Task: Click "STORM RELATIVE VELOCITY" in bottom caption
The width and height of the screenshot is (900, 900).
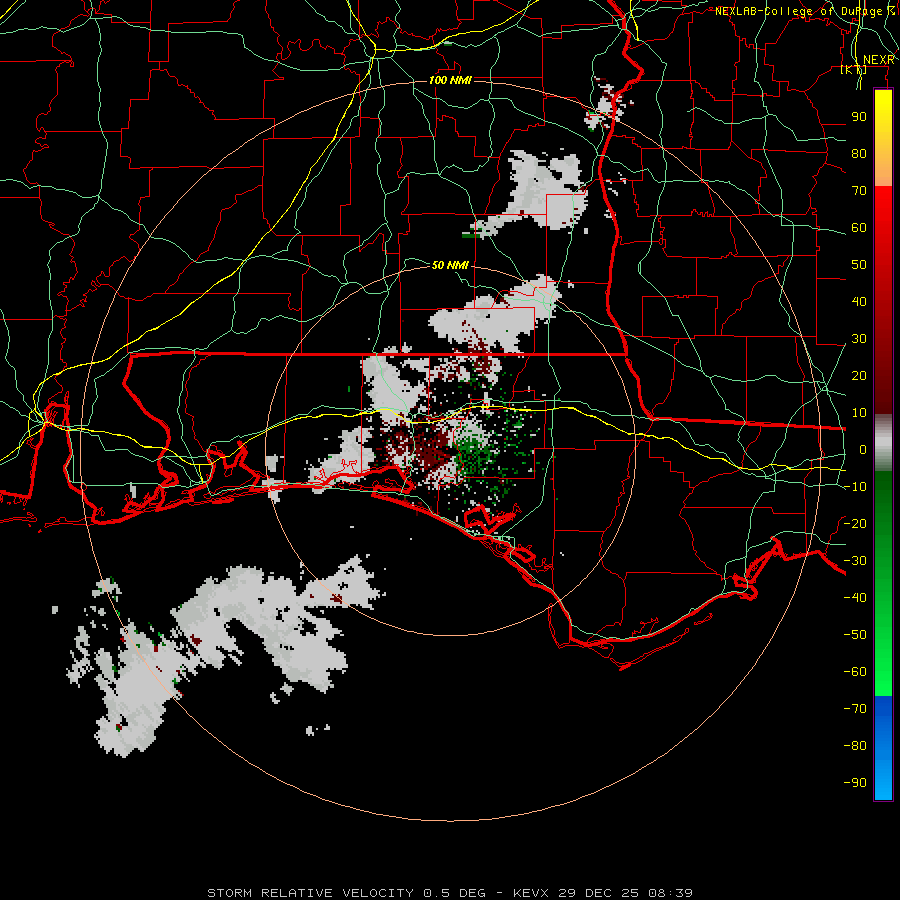Action: tap(310, 893)
